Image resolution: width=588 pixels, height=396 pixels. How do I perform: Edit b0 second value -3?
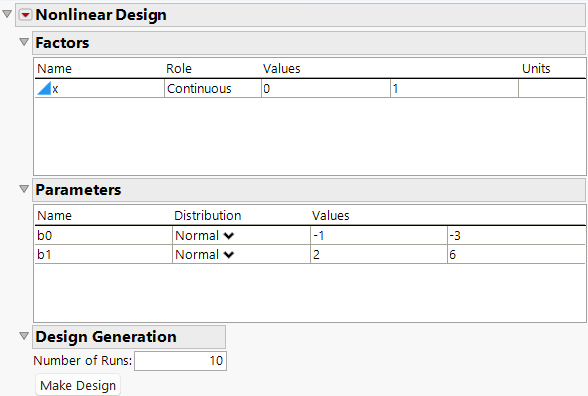click(x=516, y=236)
